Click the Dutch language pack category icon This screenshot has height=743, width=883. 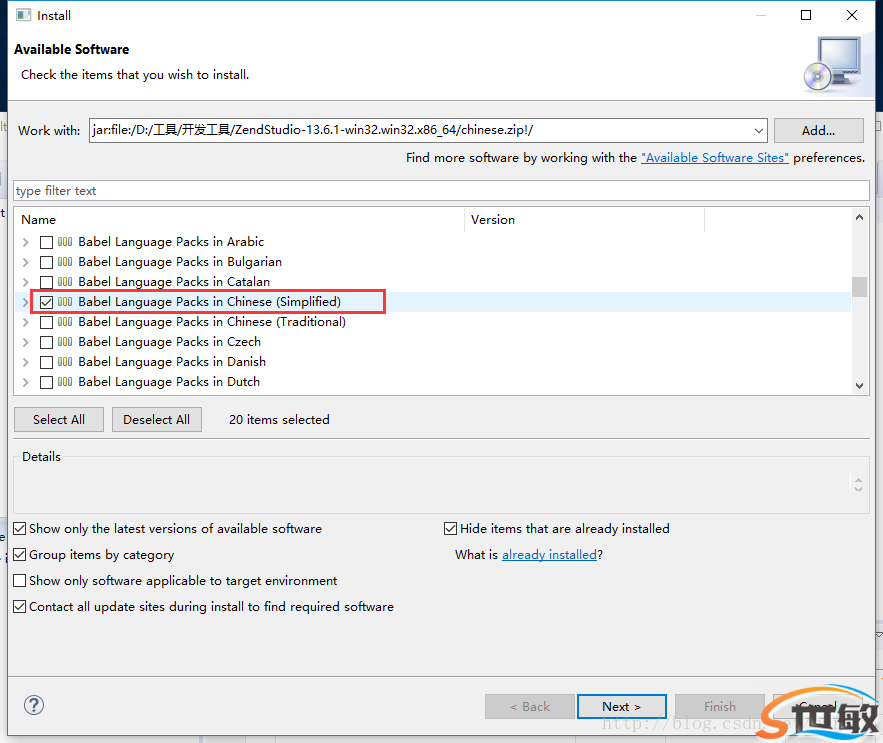point(65,382)
